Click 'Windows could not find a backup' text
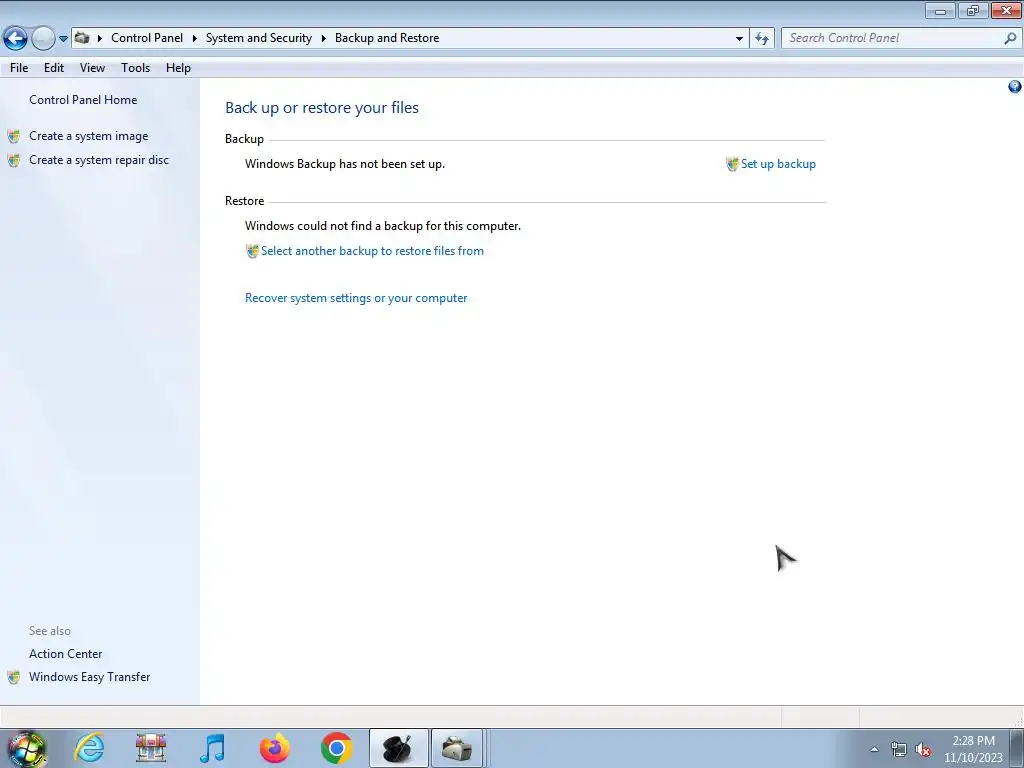 coord(383,226)
